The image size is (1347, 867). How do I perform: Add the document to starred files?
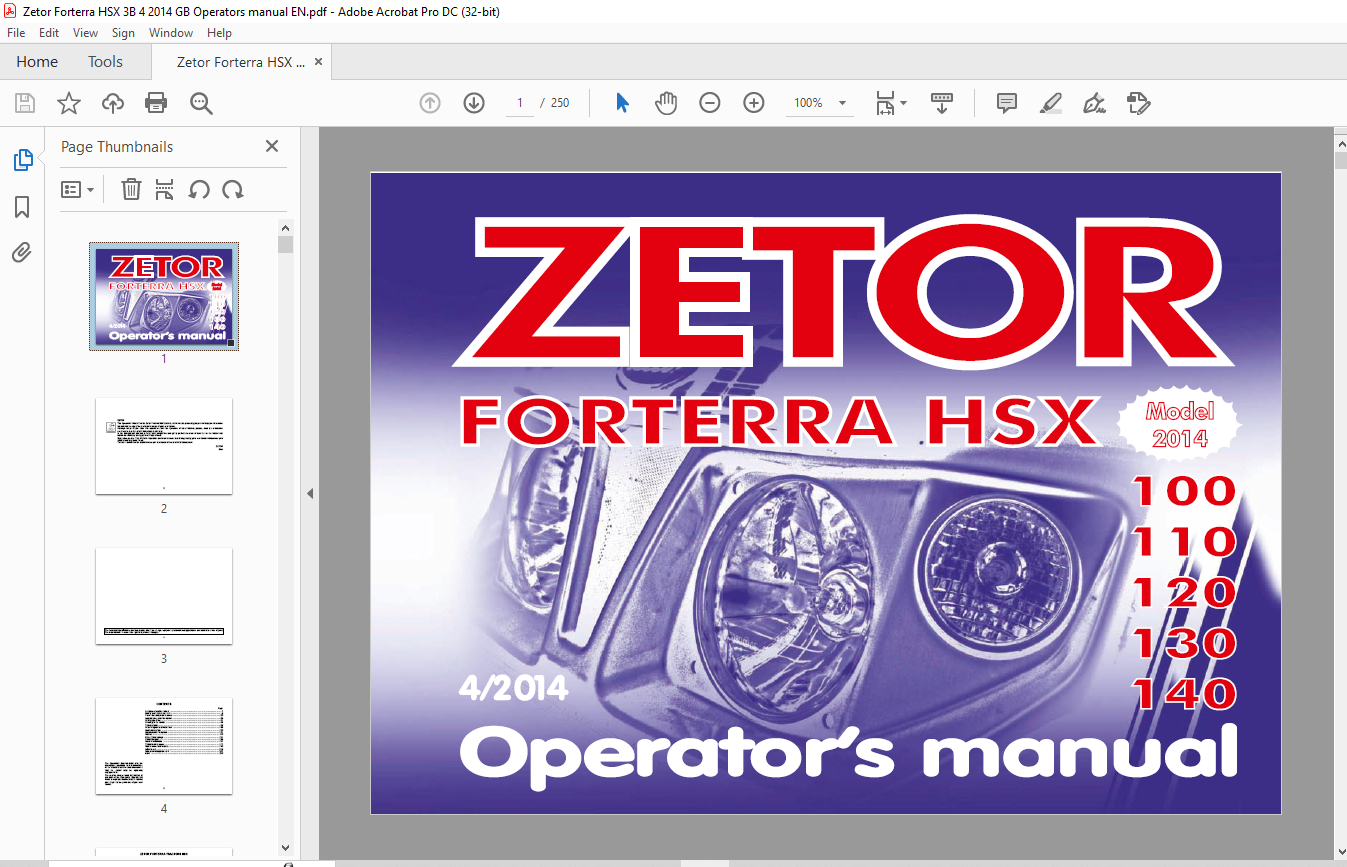(x=68, y=103)
